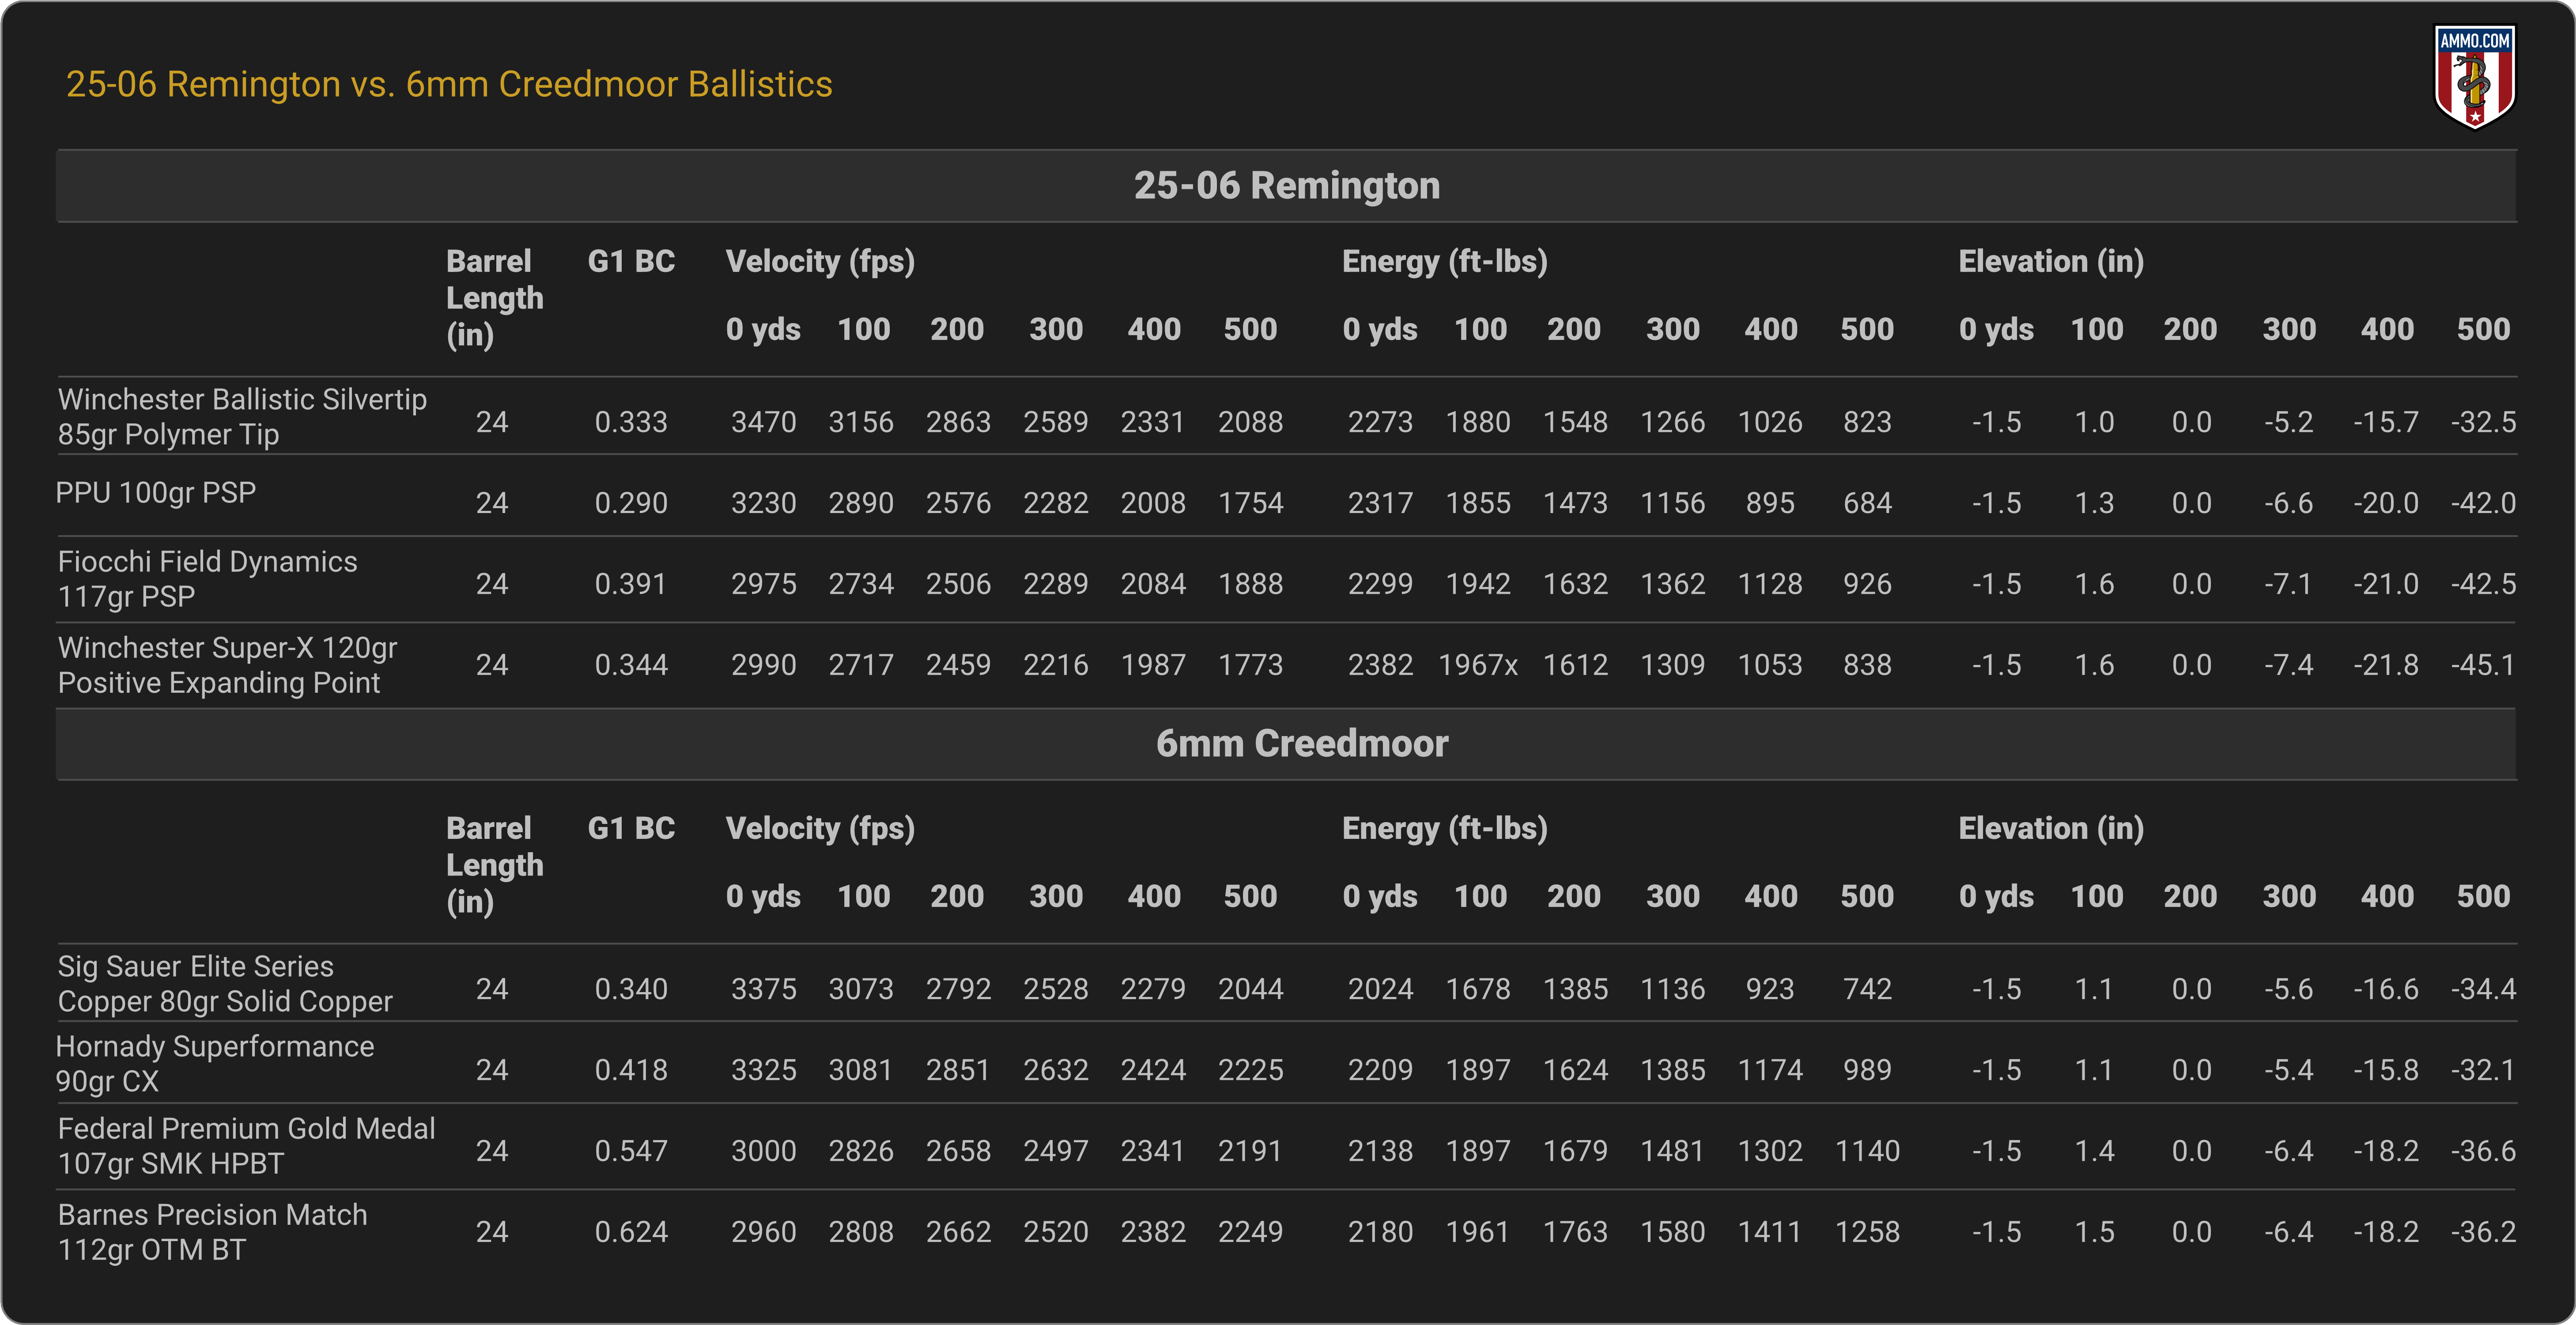
Task: Click the 500-yard energy value 1258
Action: point(1868,1232)
